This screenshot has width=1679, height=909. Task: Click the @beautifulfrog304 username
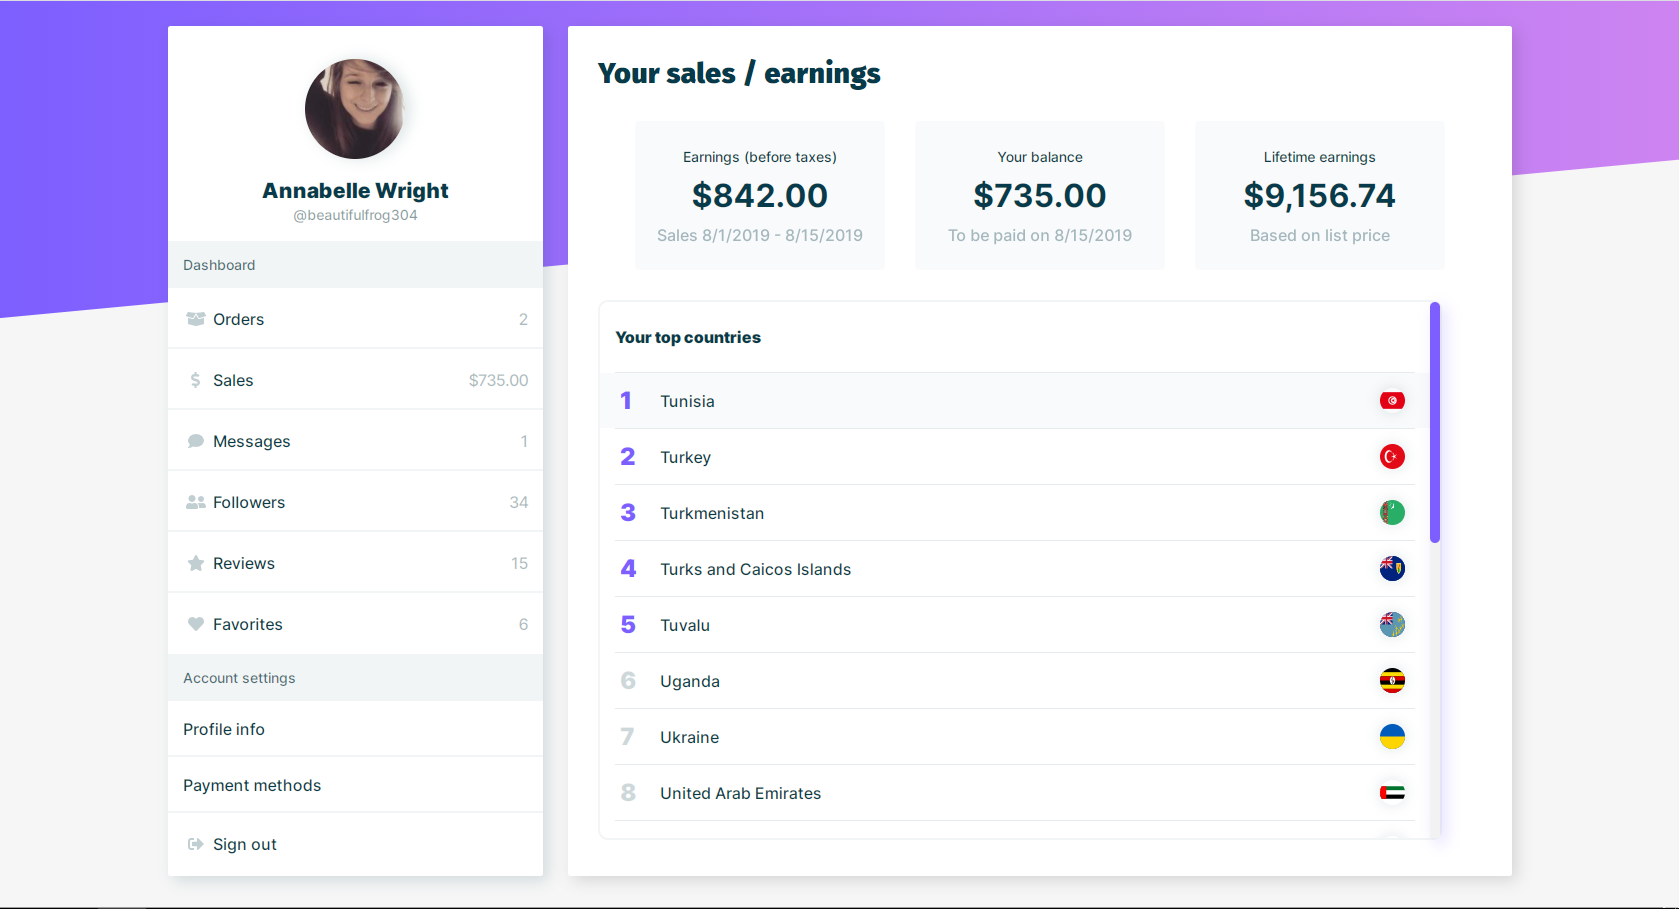point(355,215)
